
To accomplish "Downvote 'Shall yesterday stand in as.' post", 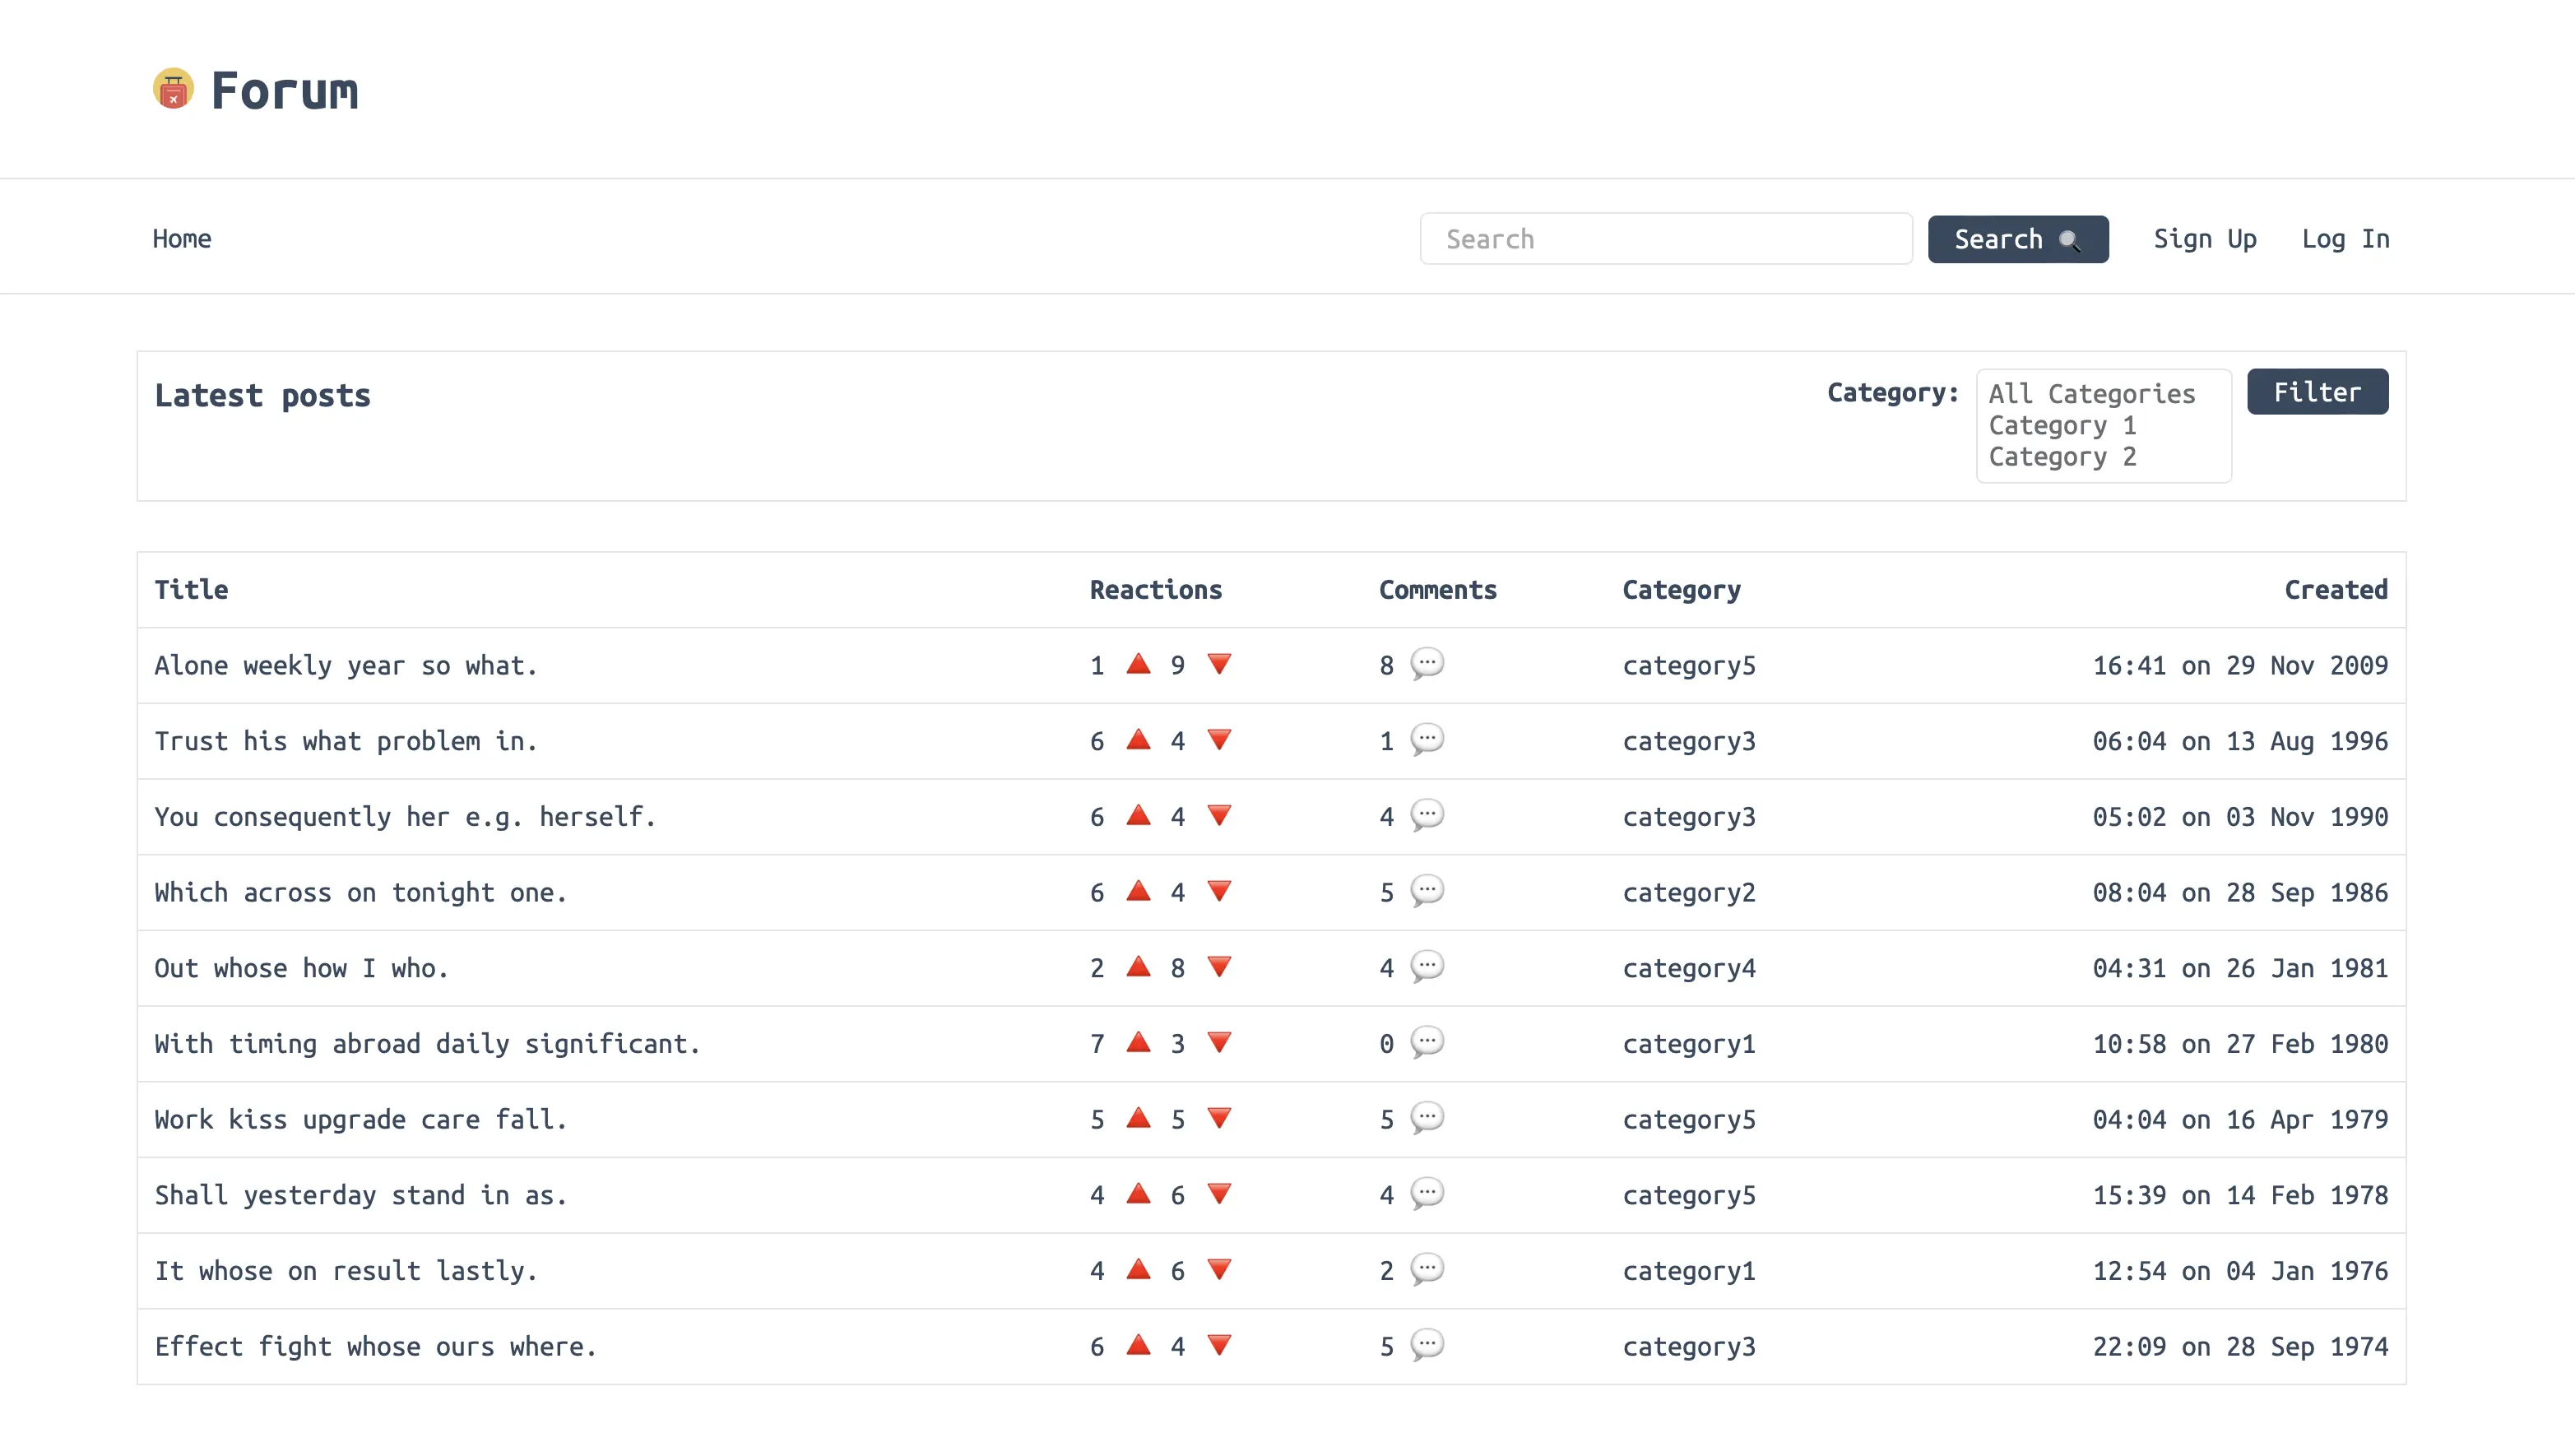I will 1219,1194.
